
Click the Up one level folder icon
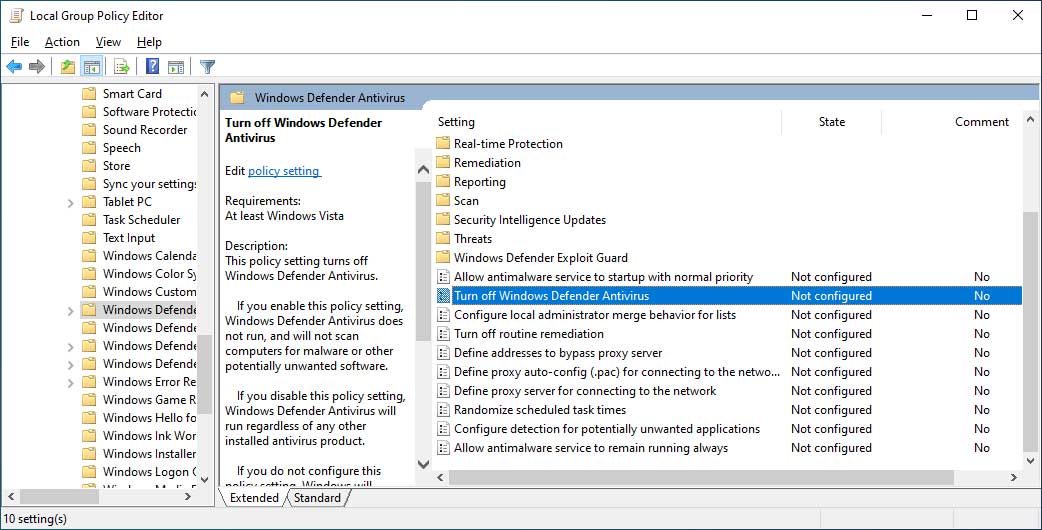[x=68, y=66]
